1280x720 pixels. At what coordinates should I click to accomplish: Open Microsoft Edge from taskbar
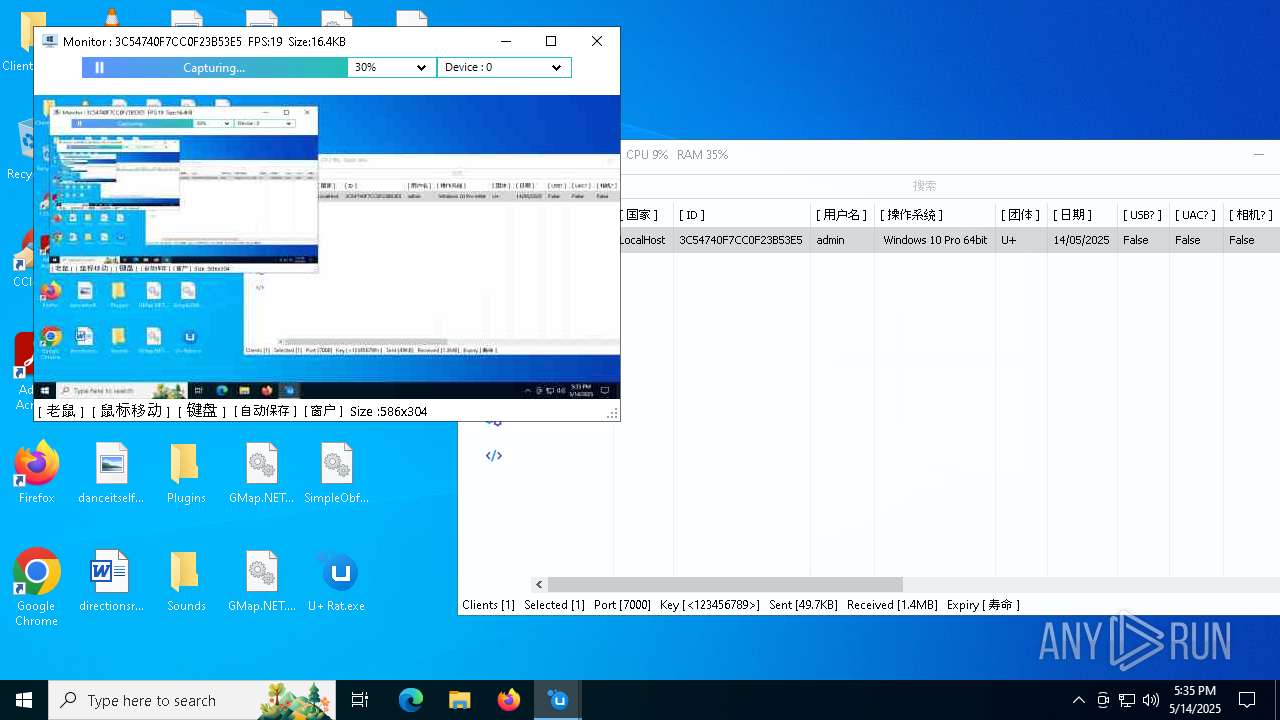(x=411, y=700)
